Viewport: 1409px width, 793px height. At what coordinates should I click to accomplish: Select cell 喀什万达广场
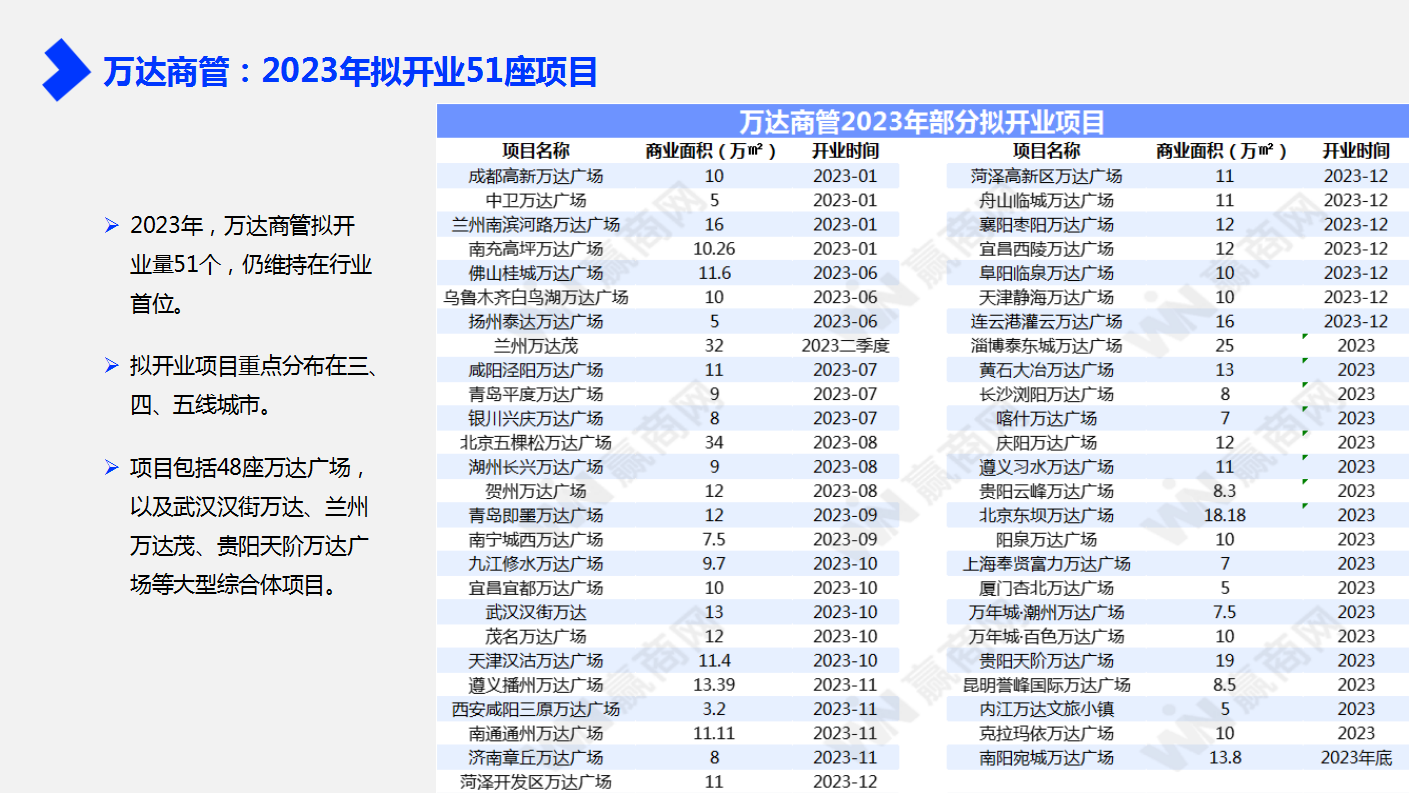point(1046,418)
